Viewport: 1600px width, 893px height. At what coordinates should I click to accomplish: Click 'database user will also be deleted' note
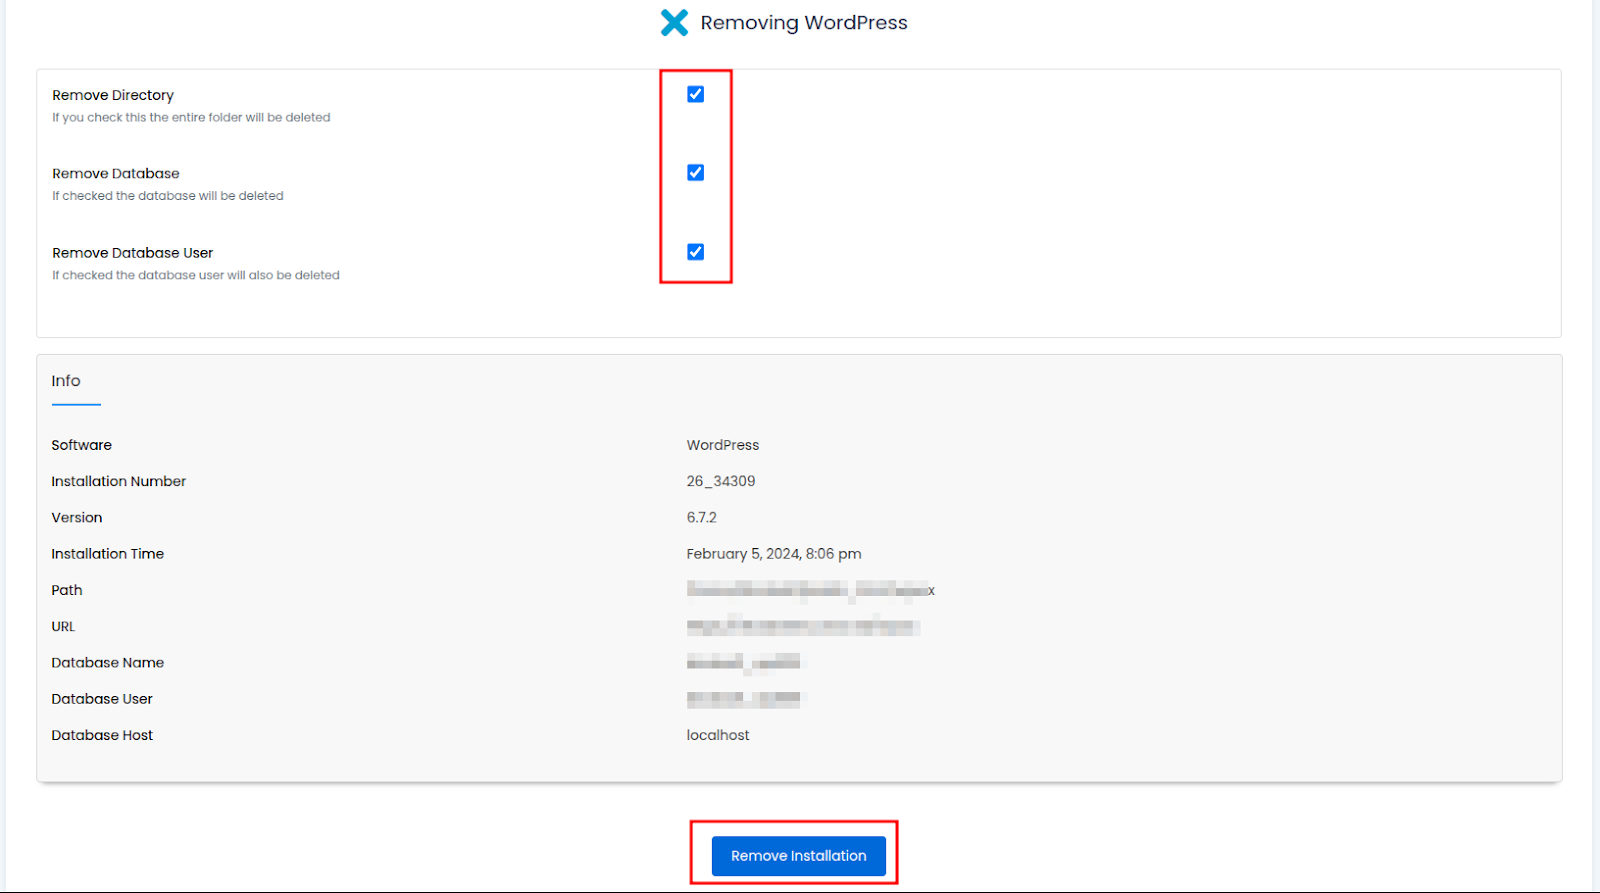(196, 275)
